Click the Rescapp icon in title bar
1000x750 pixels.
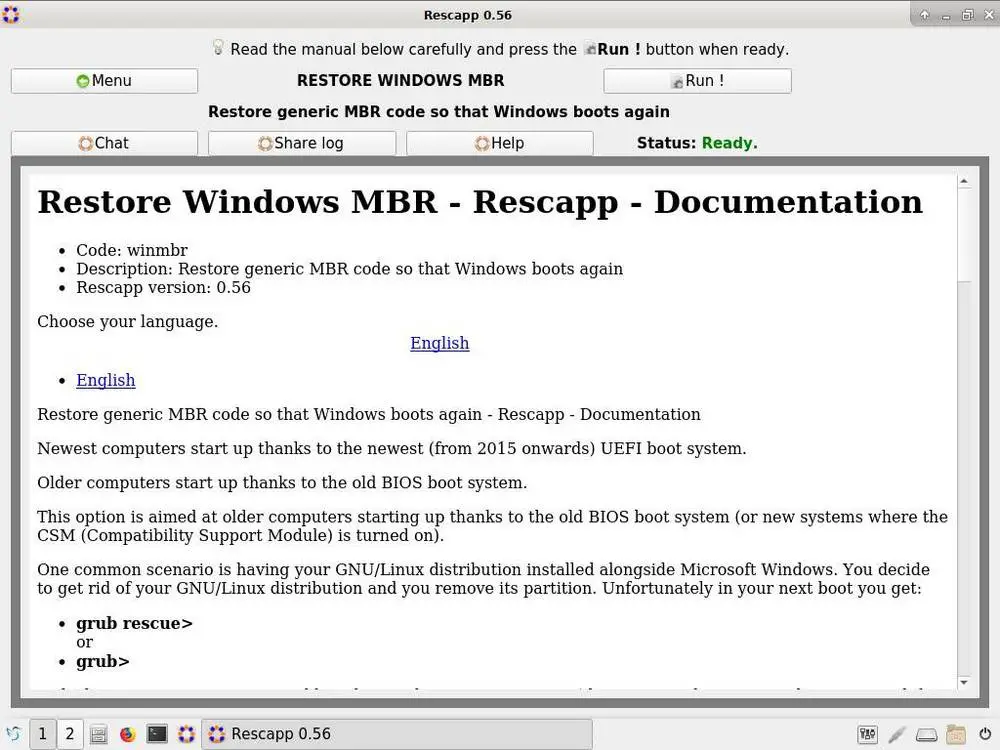point(11,14)
